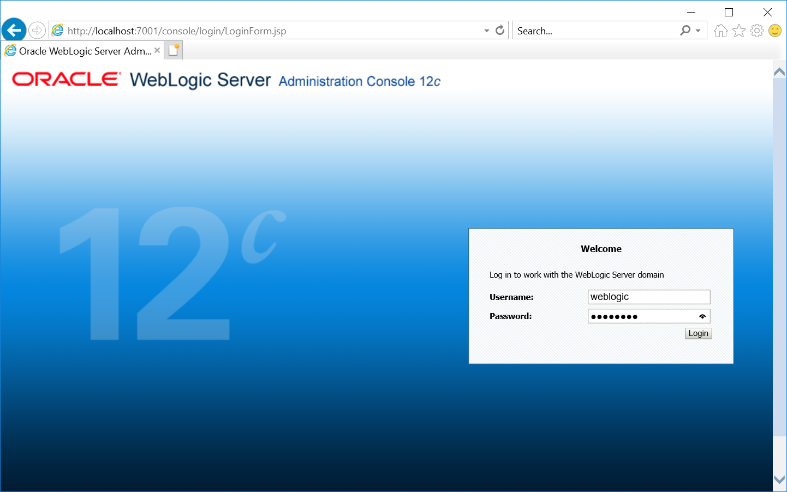This screenshot has height=492, width=787.
Task: Click the 'Username:' label
Action: click(x=511, y=297)
